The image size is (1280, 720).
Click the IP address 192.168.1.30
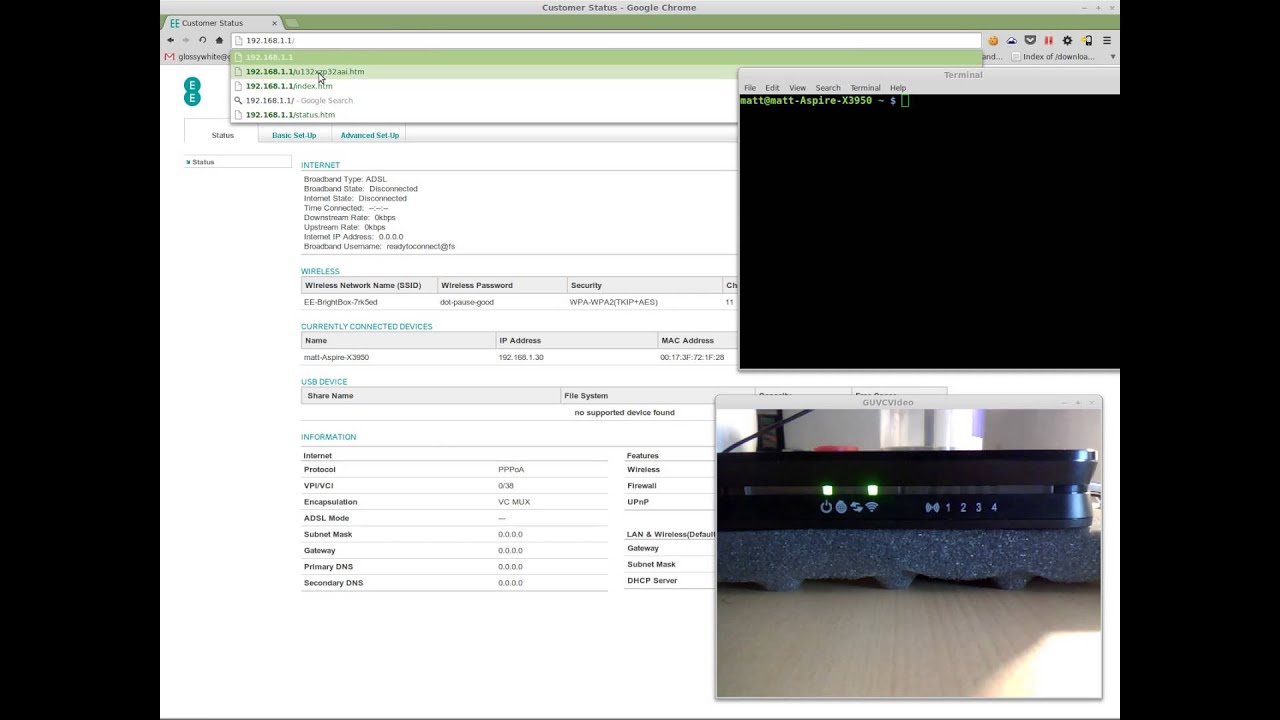point(521,357)
